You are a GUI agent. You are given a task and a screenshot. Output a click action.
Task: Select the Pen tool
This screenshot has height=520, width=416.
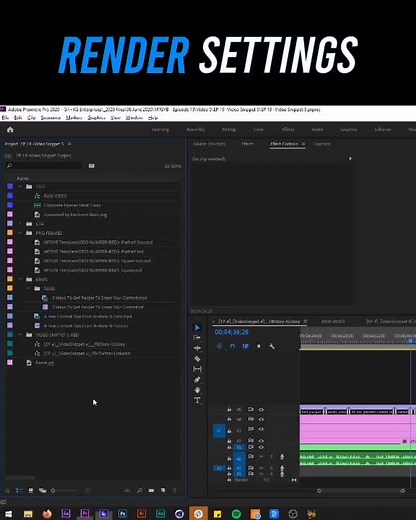click(x=197, y=379)
